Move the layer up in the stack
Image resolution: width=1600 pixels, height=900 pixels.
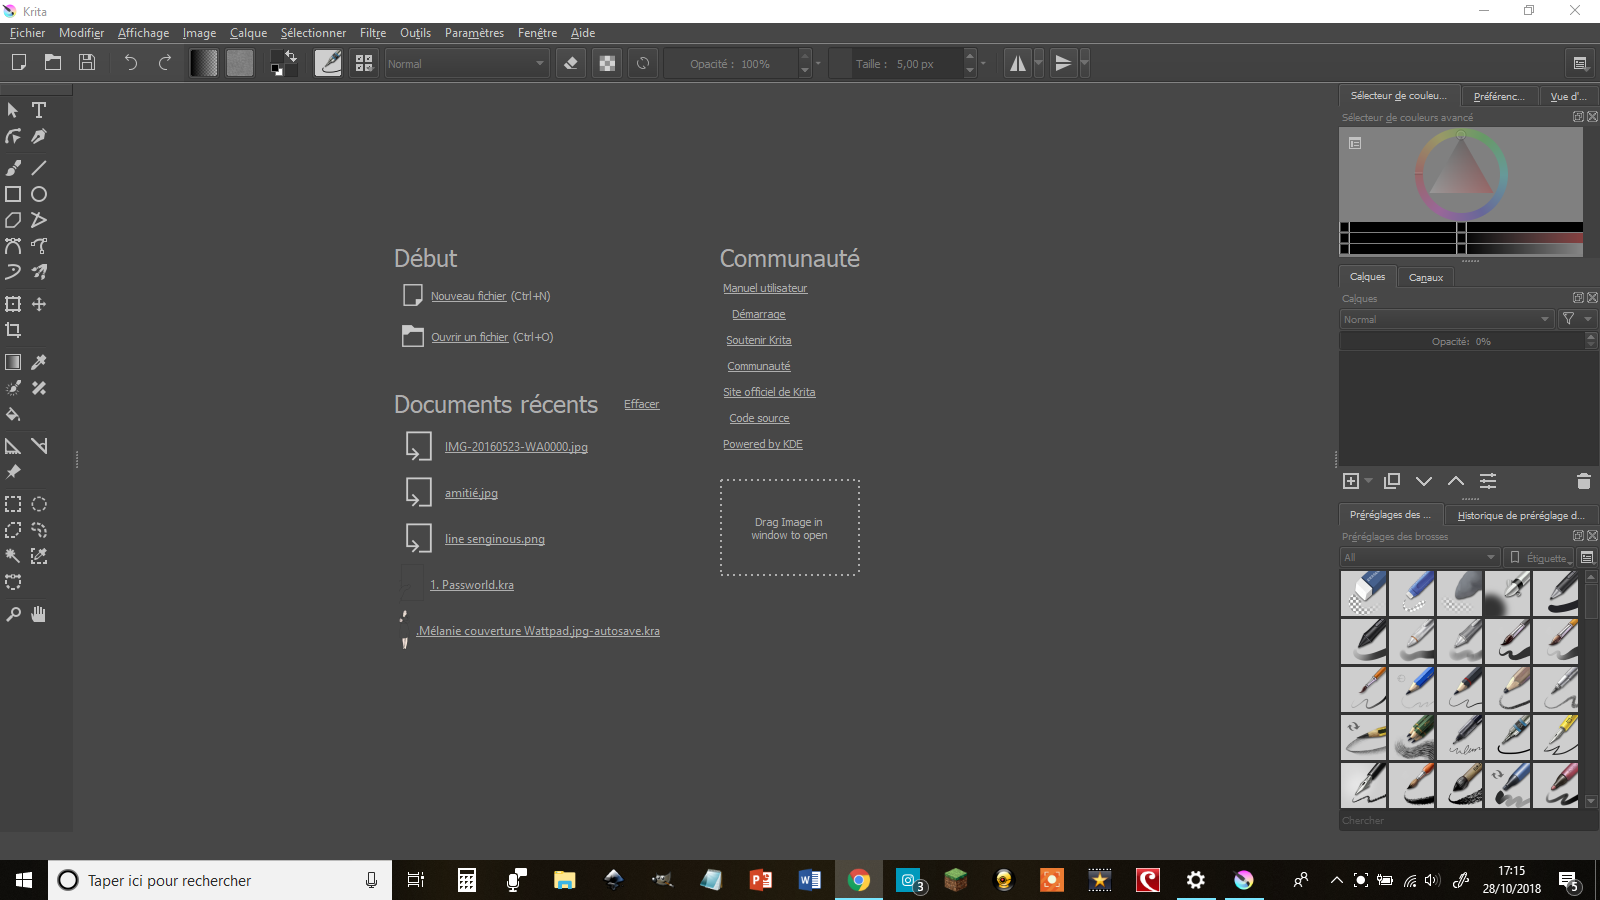(1456, 481)
